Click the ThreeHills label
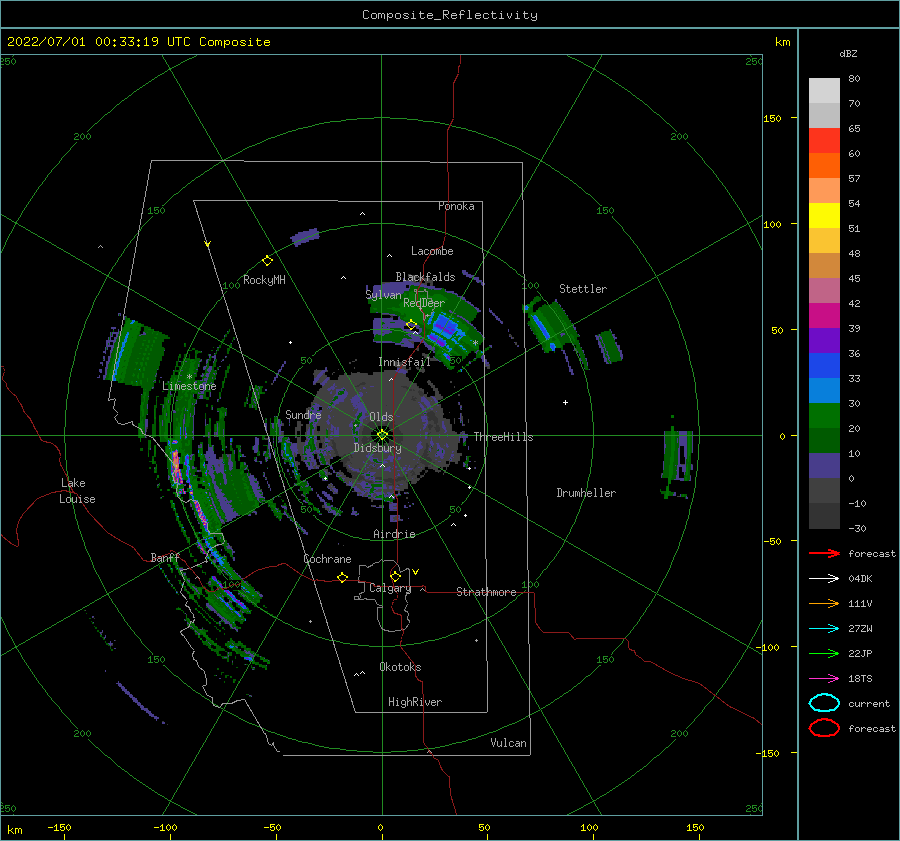900x841 pixels. [x=503, y=437]
